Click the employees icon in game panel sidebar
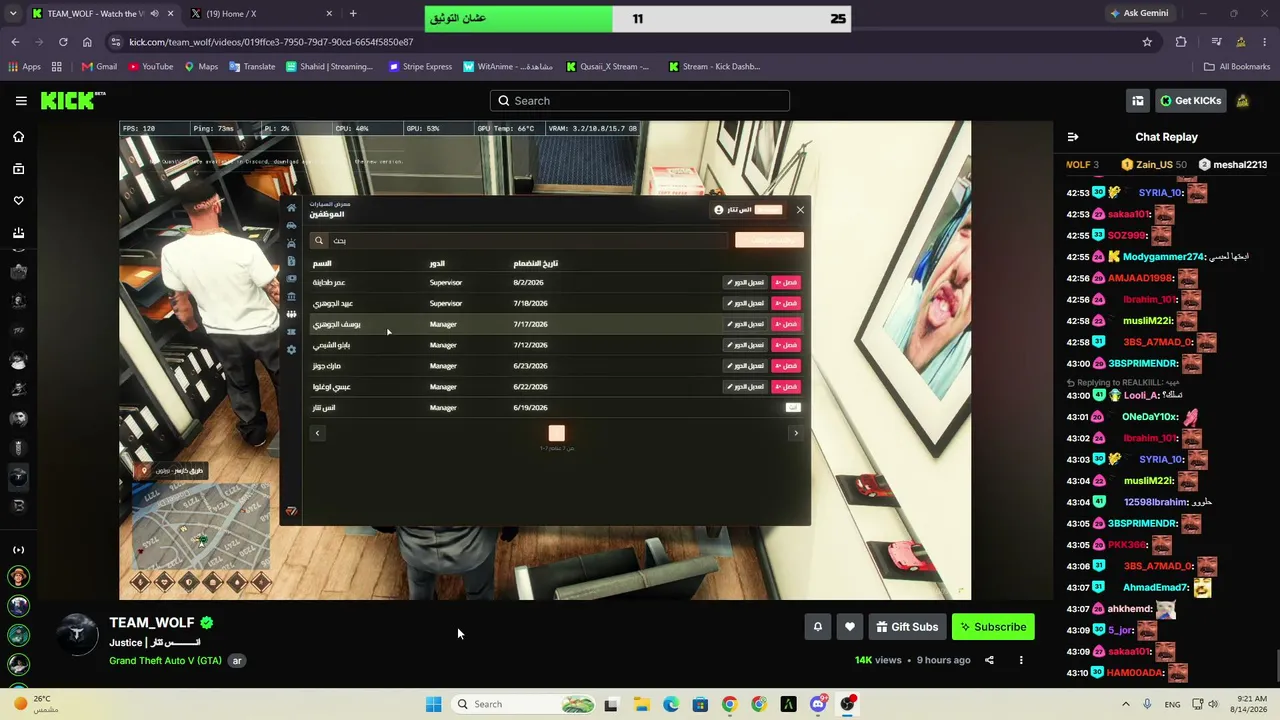The image size is (1280, 720). pyautogui.click(x=291, y=314)
